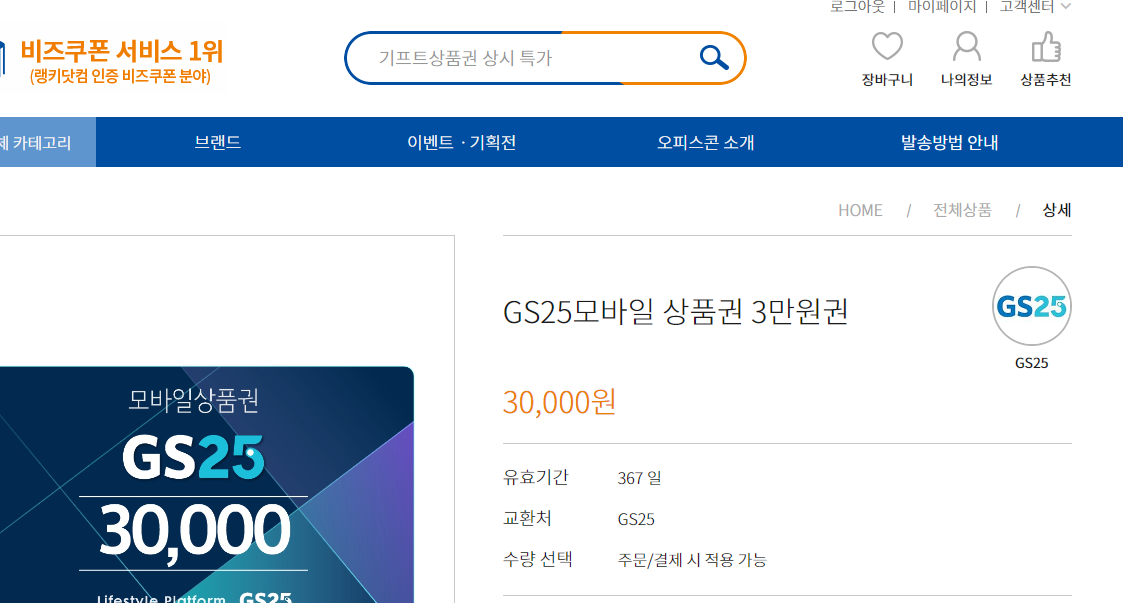Click the 30,000원 price text
1123x603 pixels.
(559, 402)
